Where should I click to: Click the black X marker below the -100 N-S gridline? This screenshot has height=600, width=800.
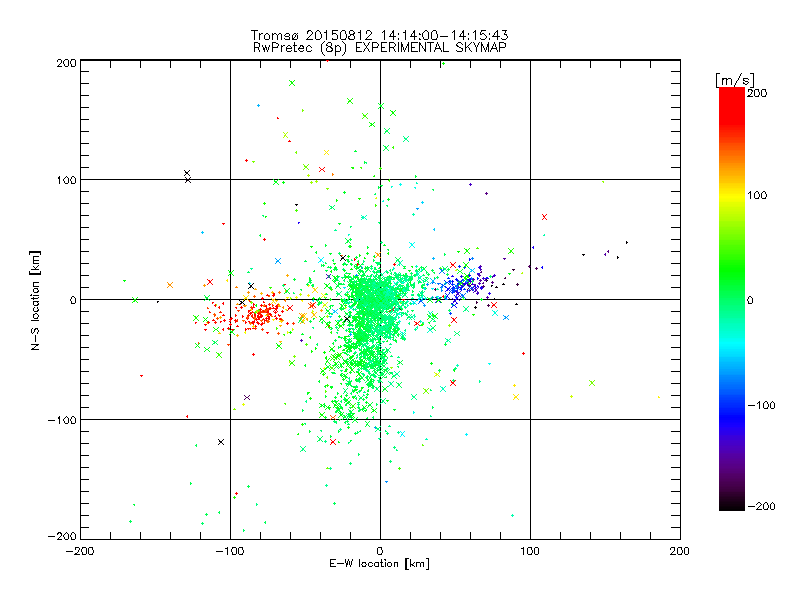pyautogui.click(x=221, y=442)
